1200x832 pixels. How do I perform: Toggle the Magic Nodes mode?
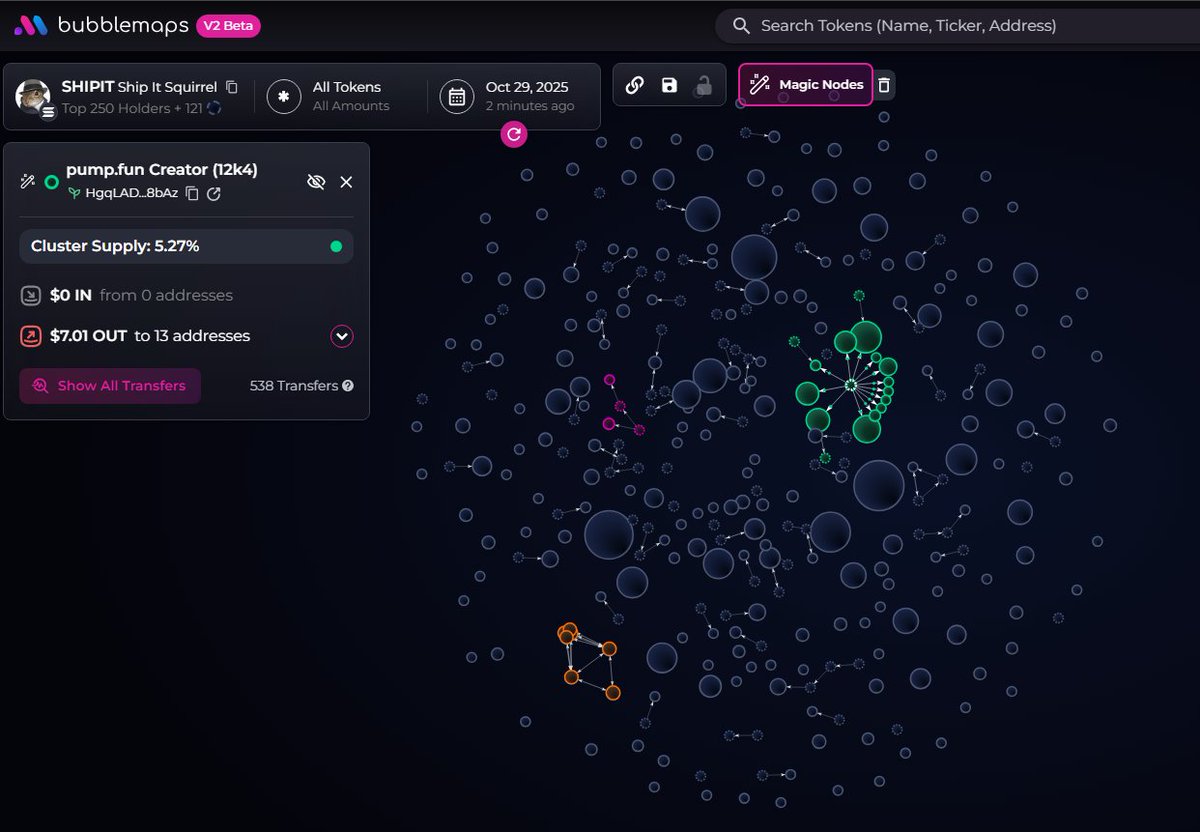(x=805, y=85)
